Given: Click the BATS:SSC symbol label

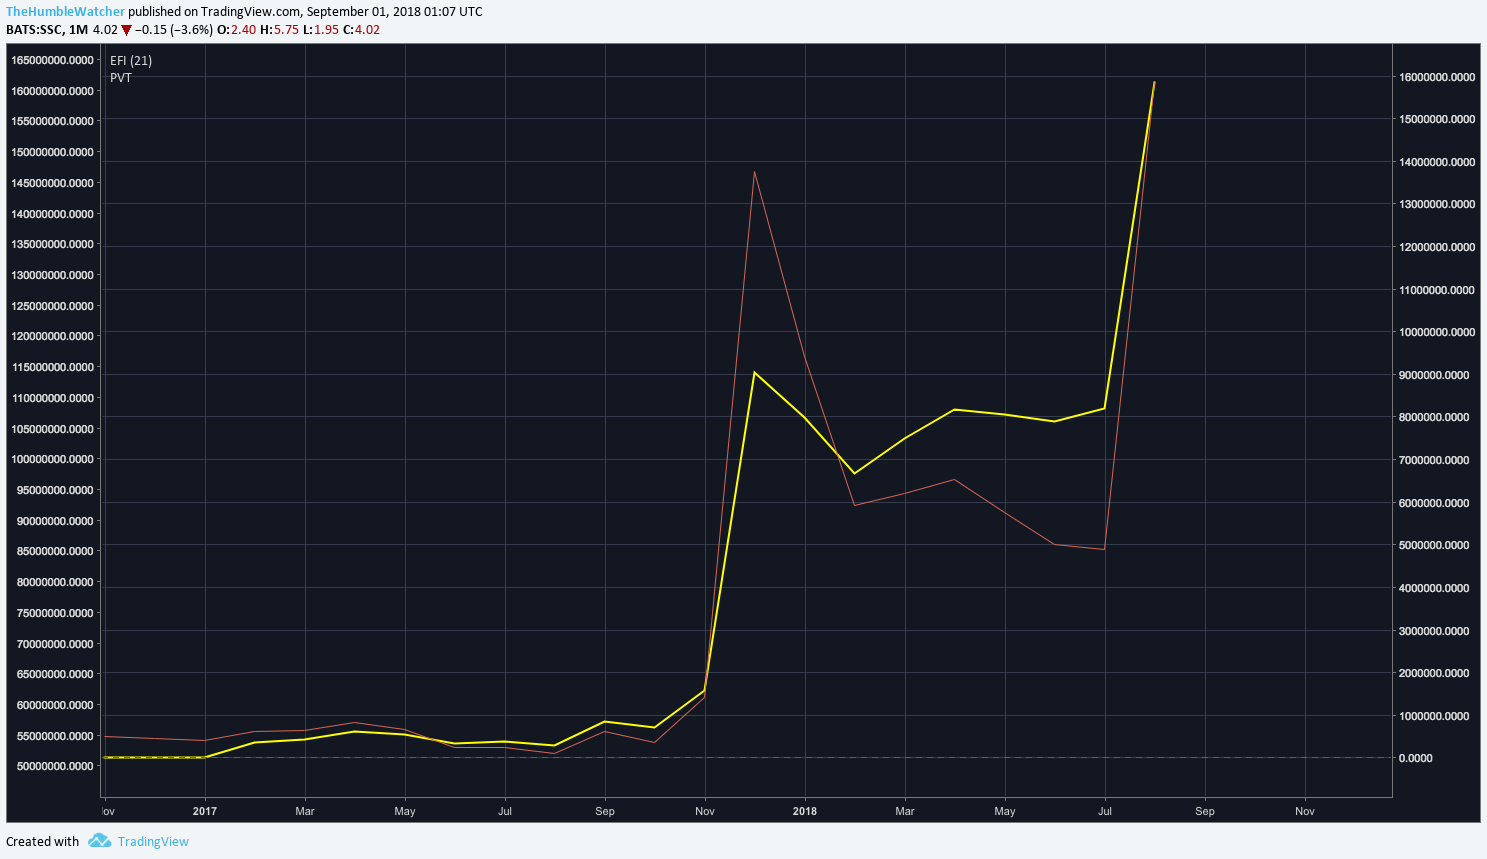Looking at the screenshot, I should coord(35,30).
